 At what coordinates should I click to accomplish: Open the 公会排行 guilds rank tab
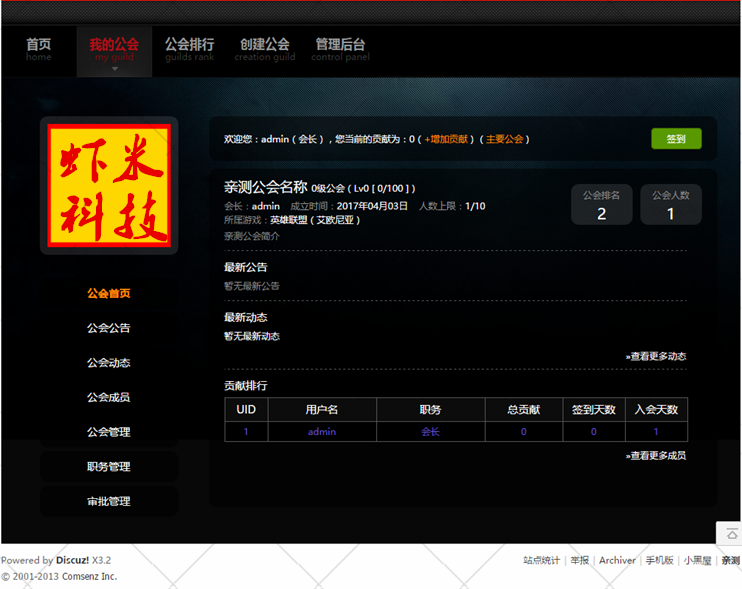[189, 50]
